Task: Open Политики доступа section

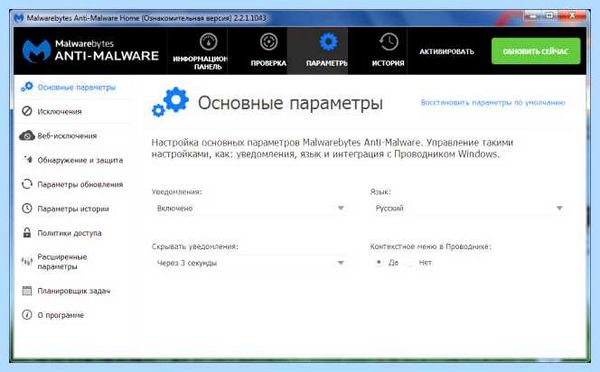Action: click(73, 233)
